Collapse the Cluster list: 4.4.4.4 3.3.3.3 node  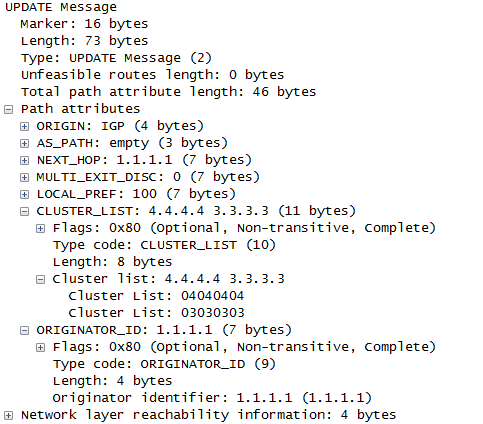pyautogui.click(x=40, y=279)
